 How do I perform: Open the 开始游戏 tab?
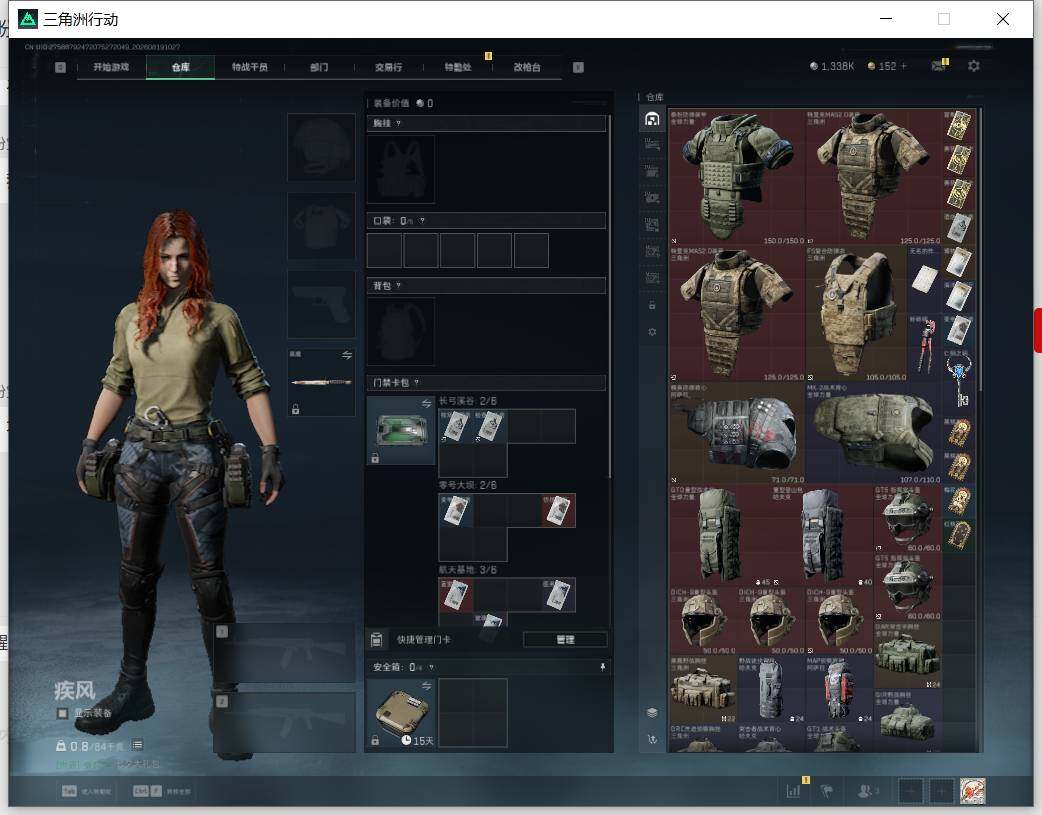(111, 67)
